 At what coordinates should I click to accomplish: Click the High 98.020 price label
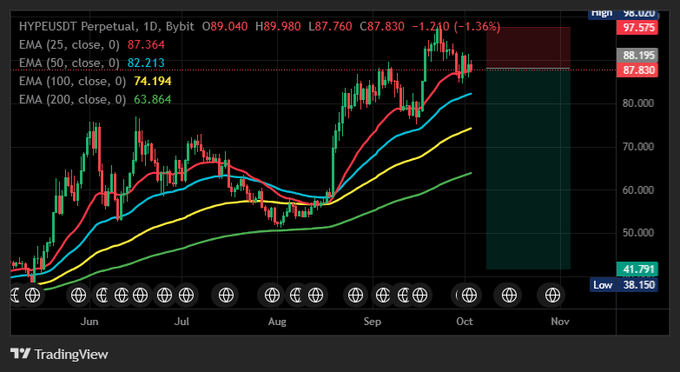pos(623,14)
